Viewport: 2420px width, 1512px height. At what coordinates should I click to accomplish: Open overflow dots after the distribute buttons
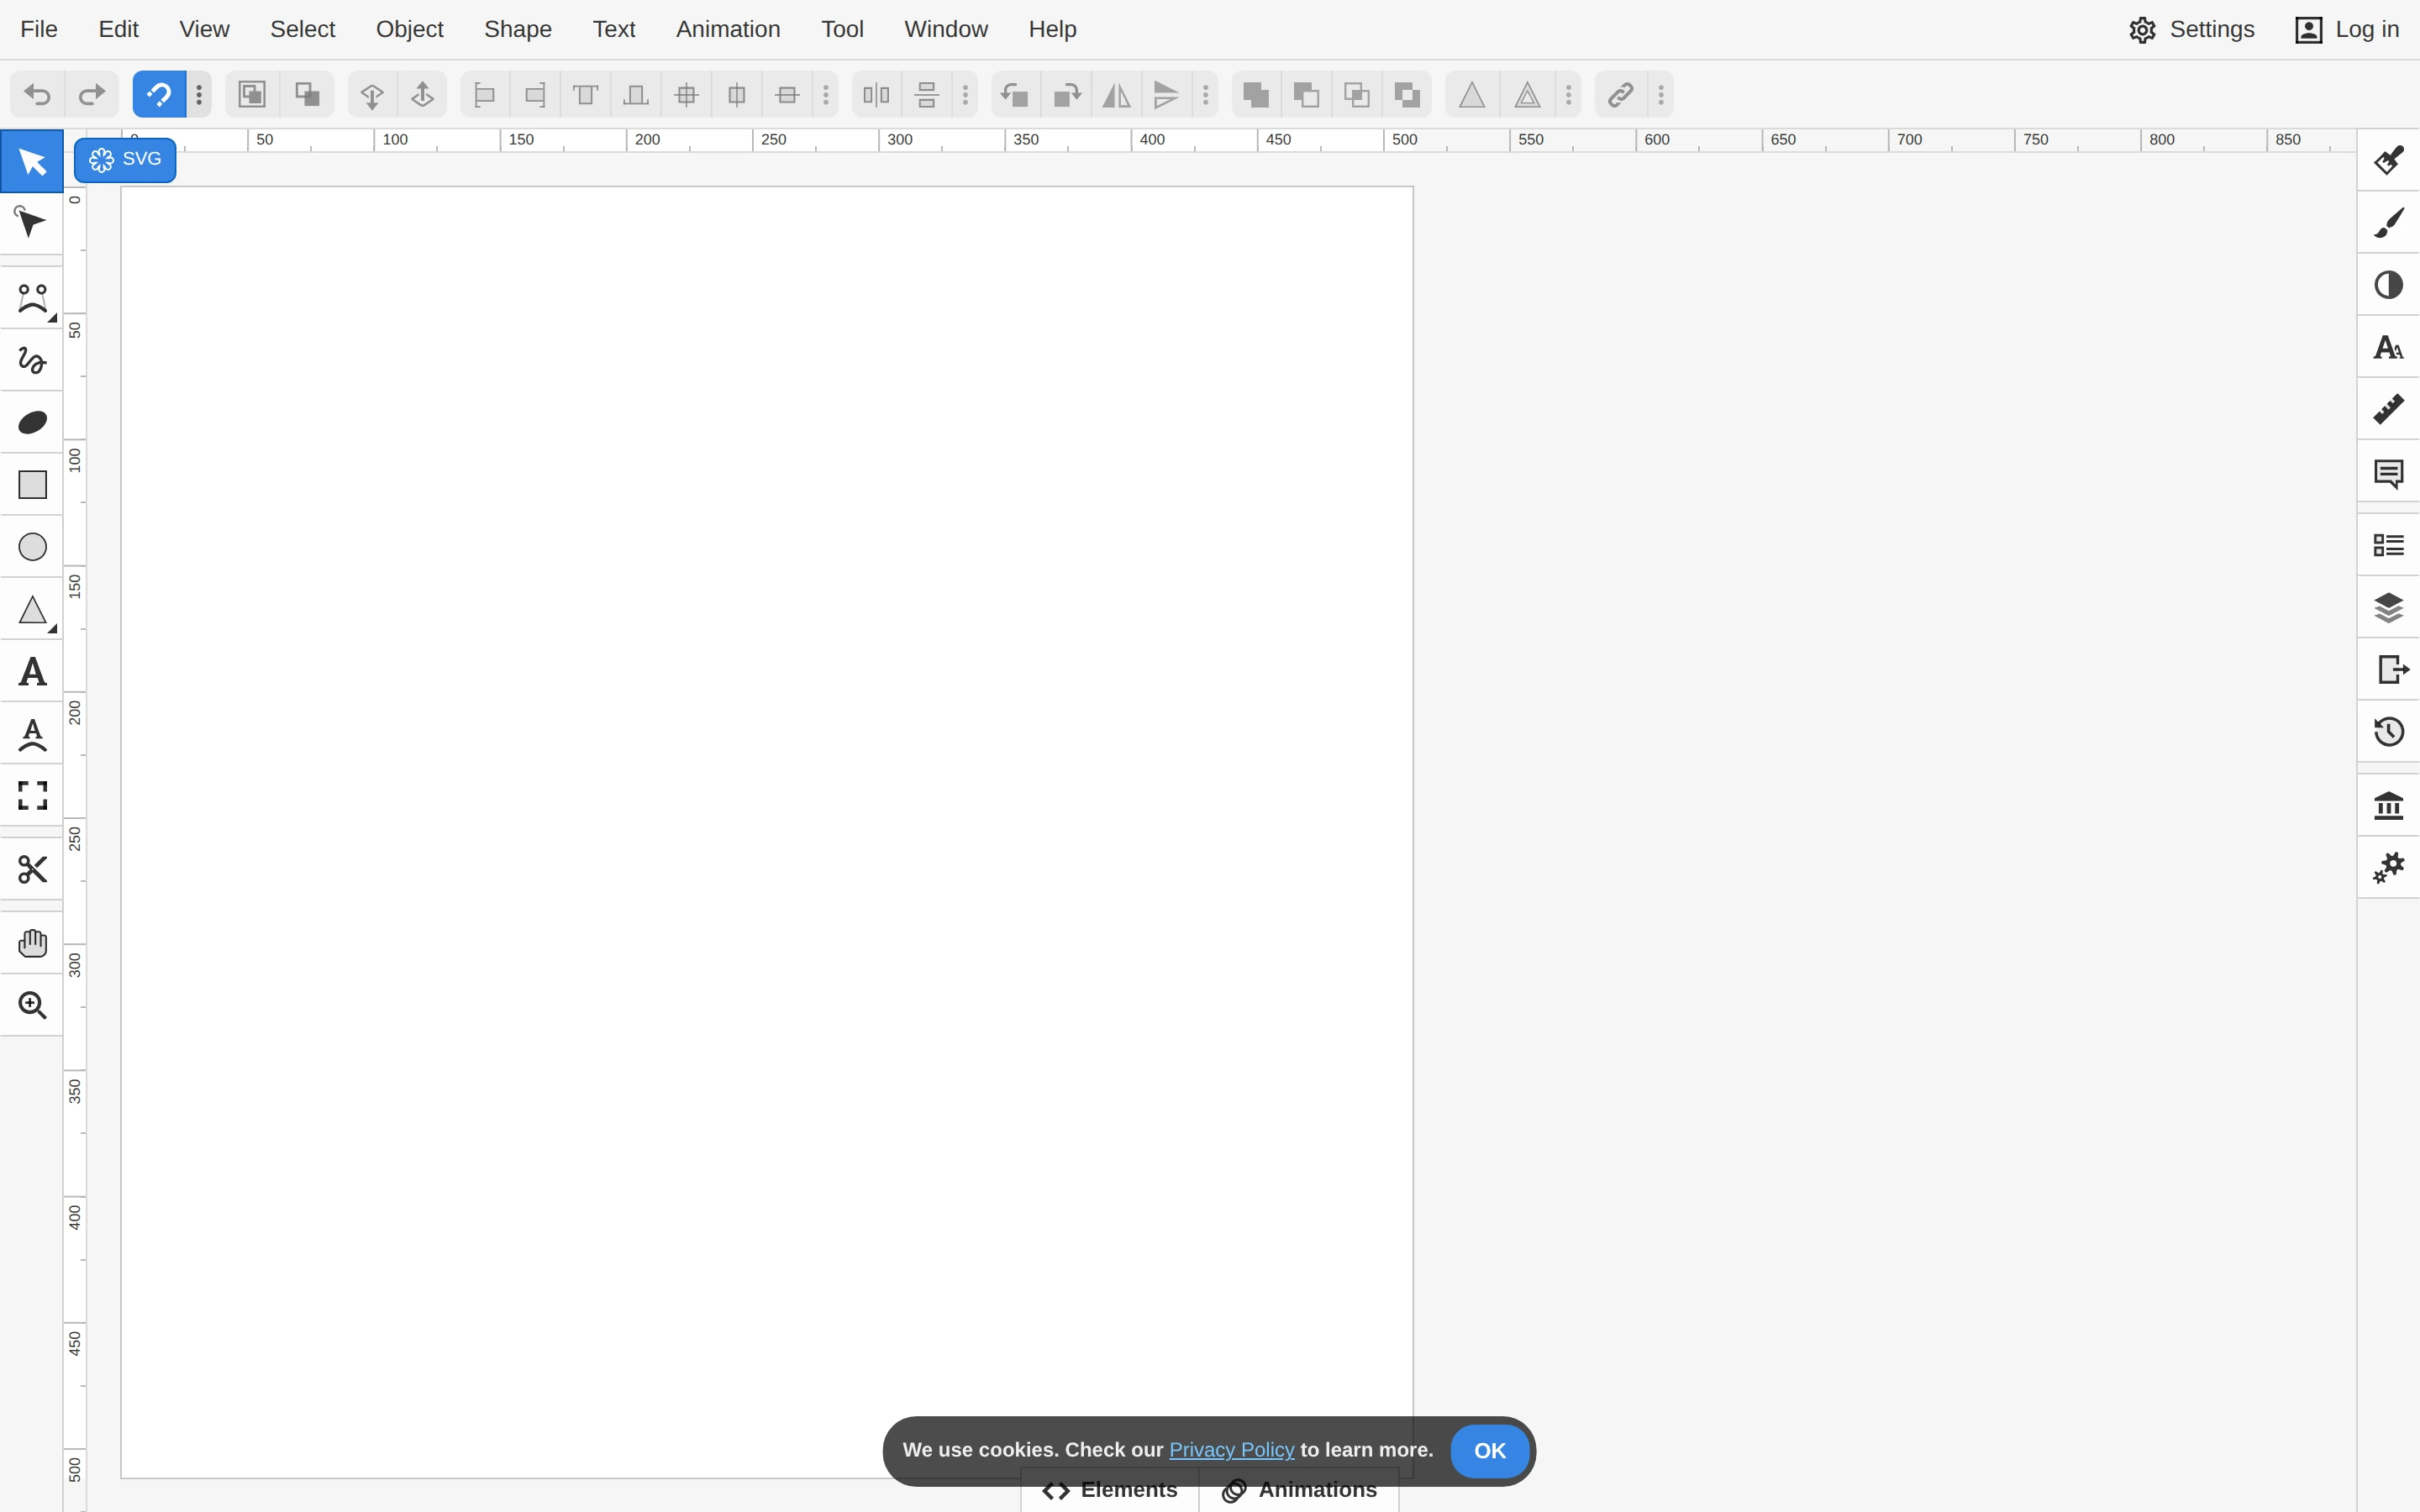[x=965, y=95]
